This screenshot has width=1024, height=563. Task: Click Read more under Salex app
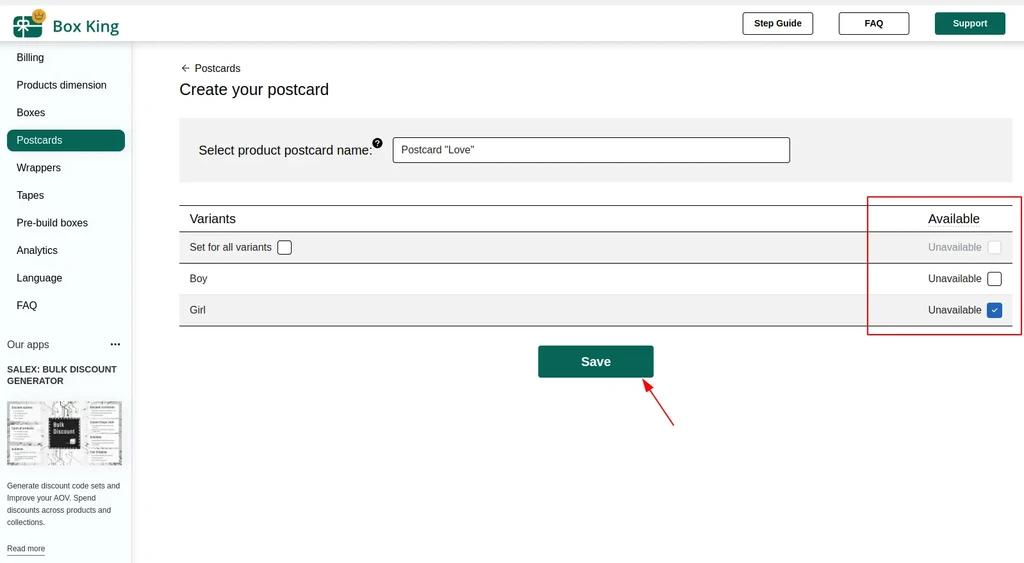26,549
